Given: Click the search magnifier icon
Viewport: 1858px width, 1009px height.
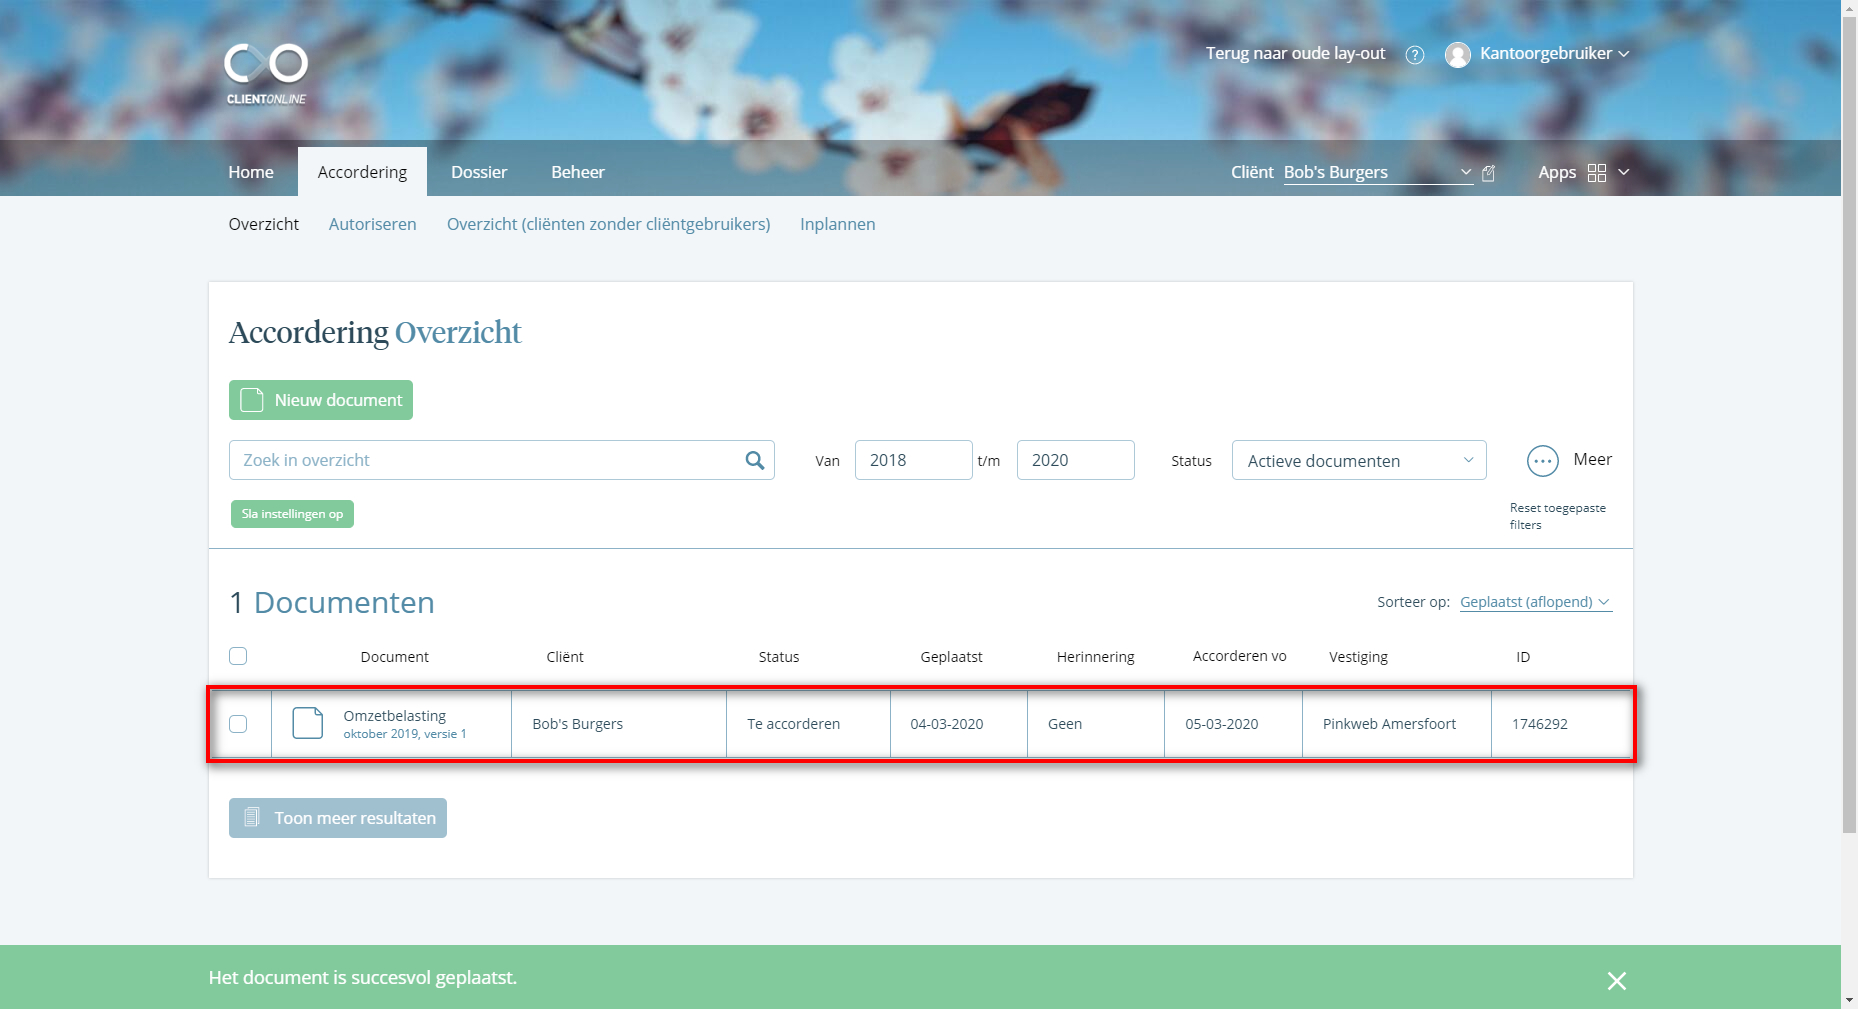Looking at the screenshot, I should pos(755,460).
